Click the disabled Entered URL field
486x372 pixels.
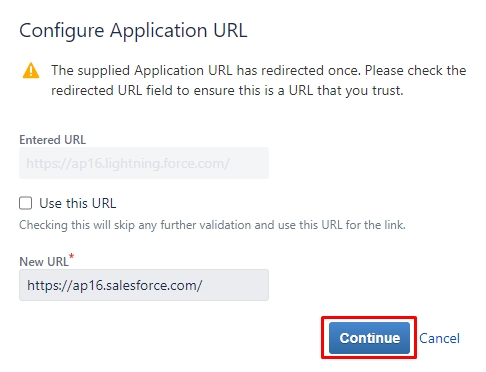(144, 163)
